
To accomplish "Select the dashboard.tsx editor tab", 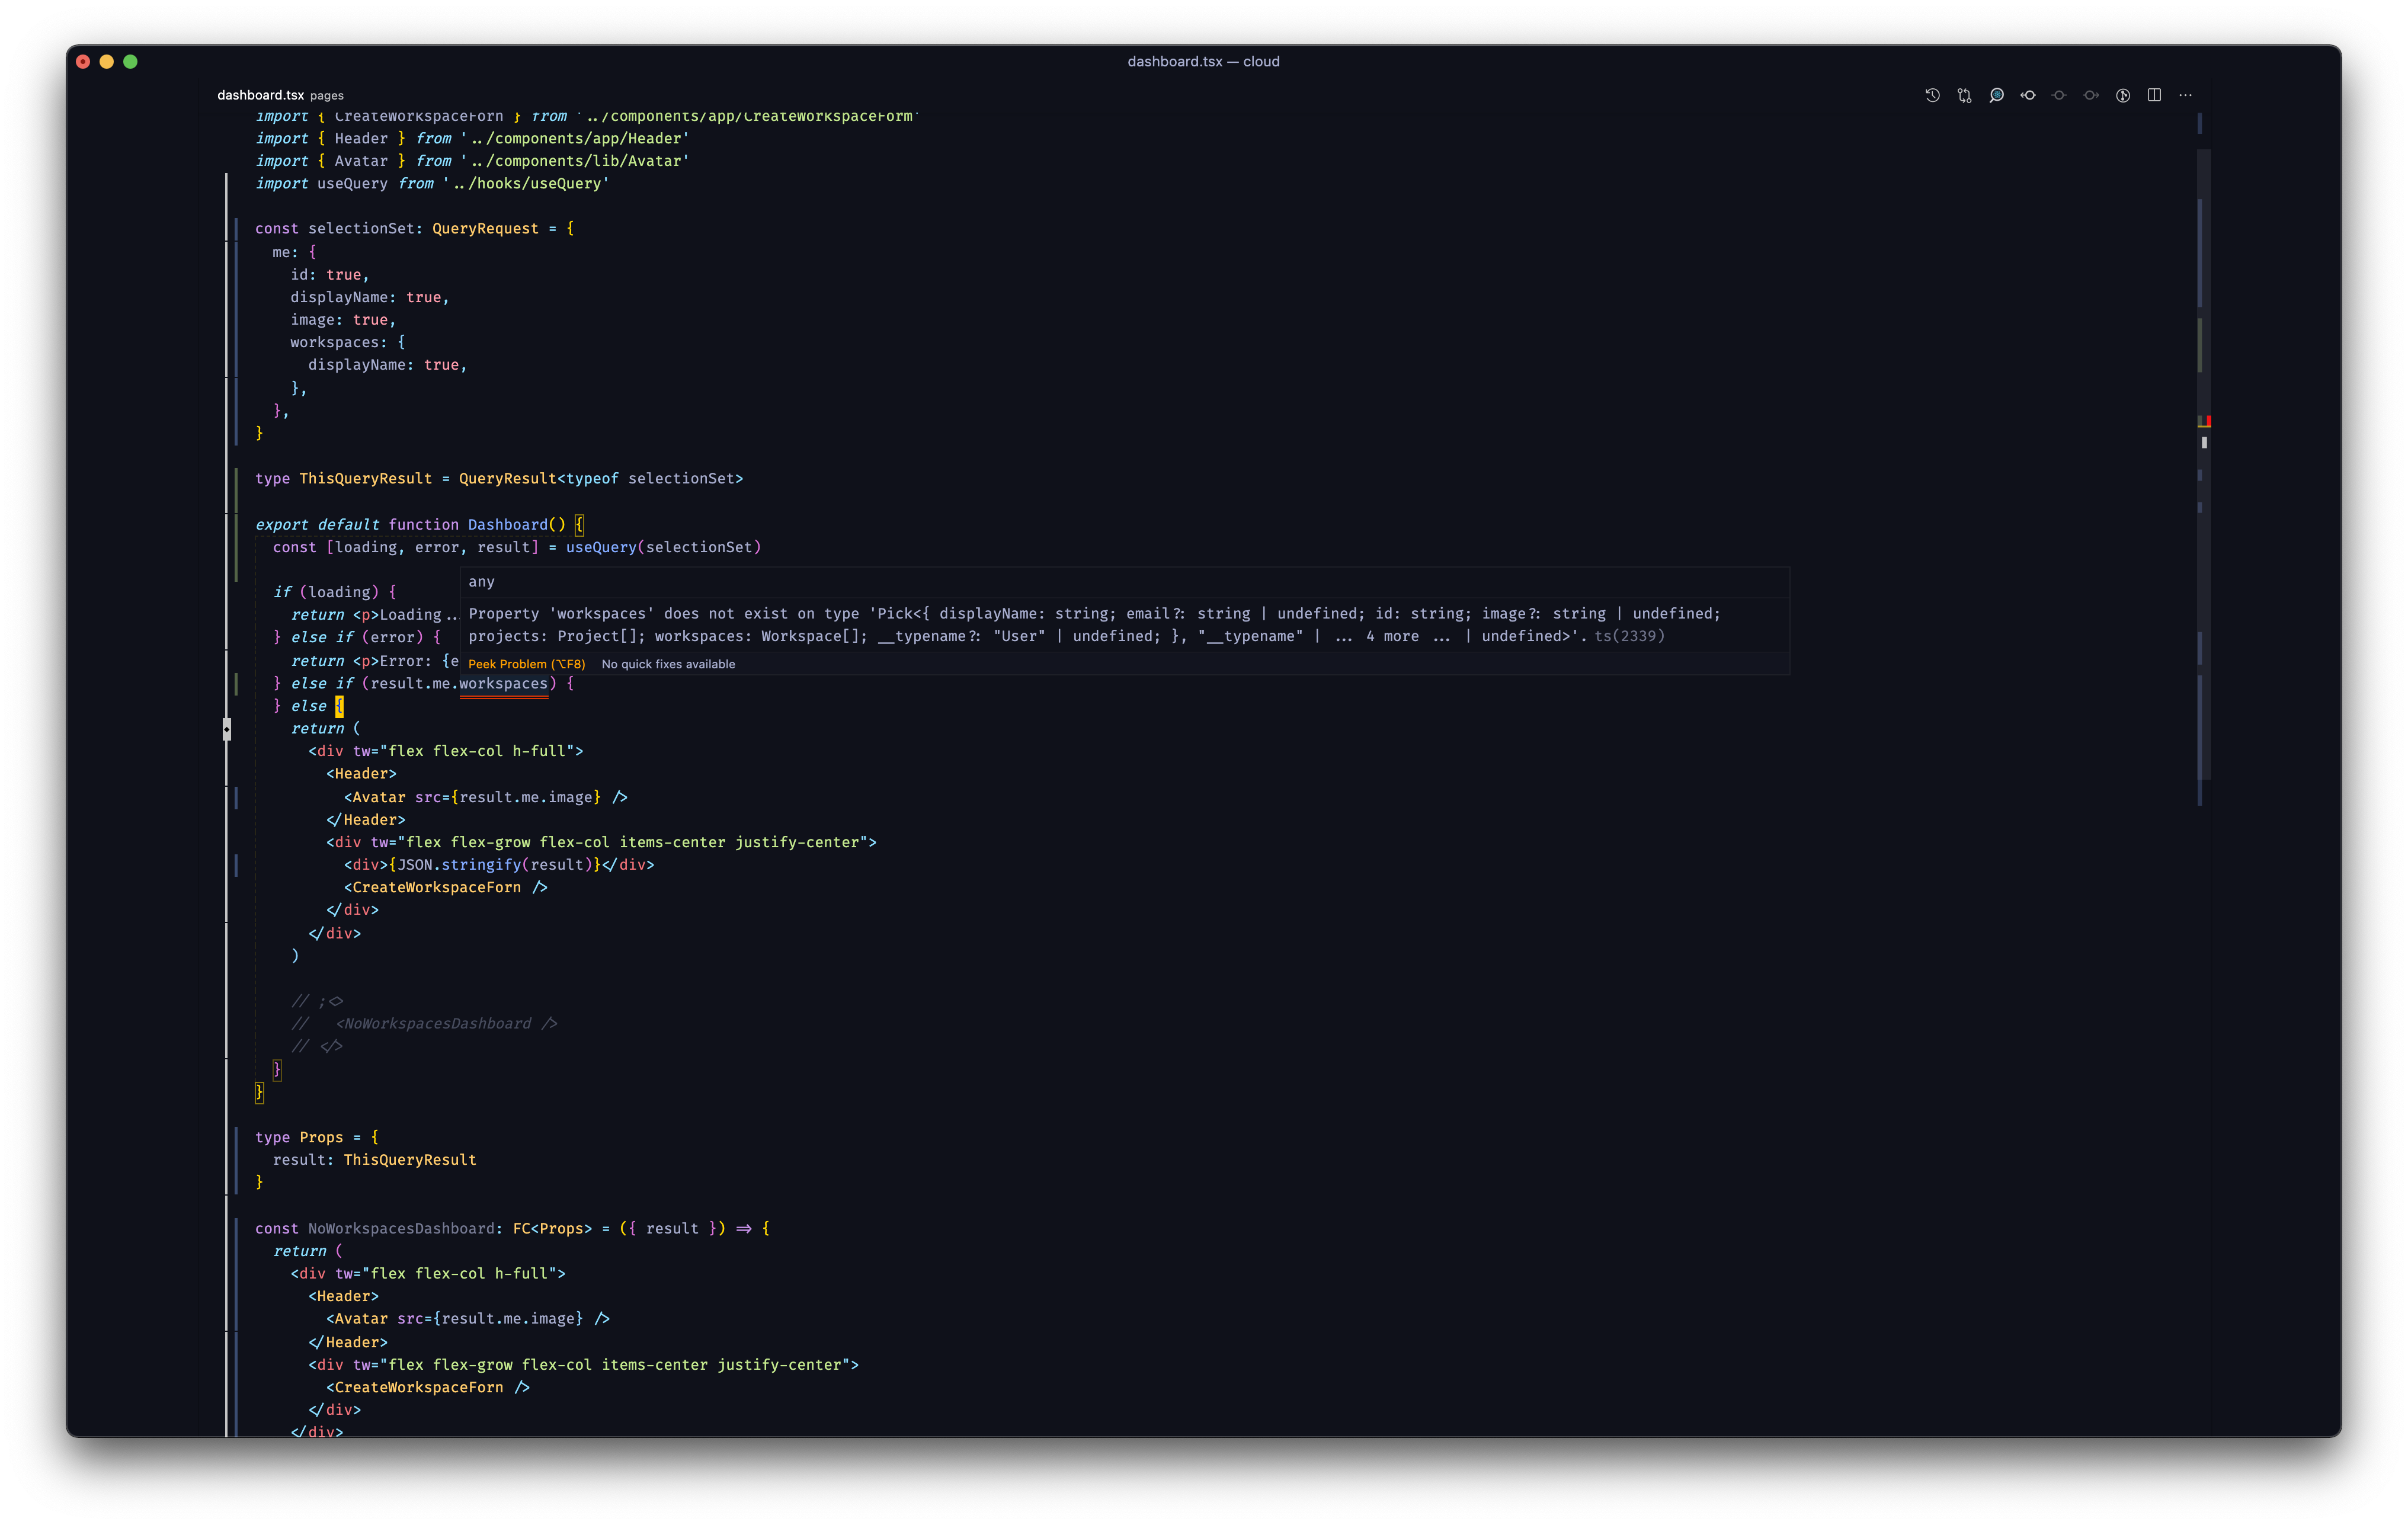I will click(260, 95).
